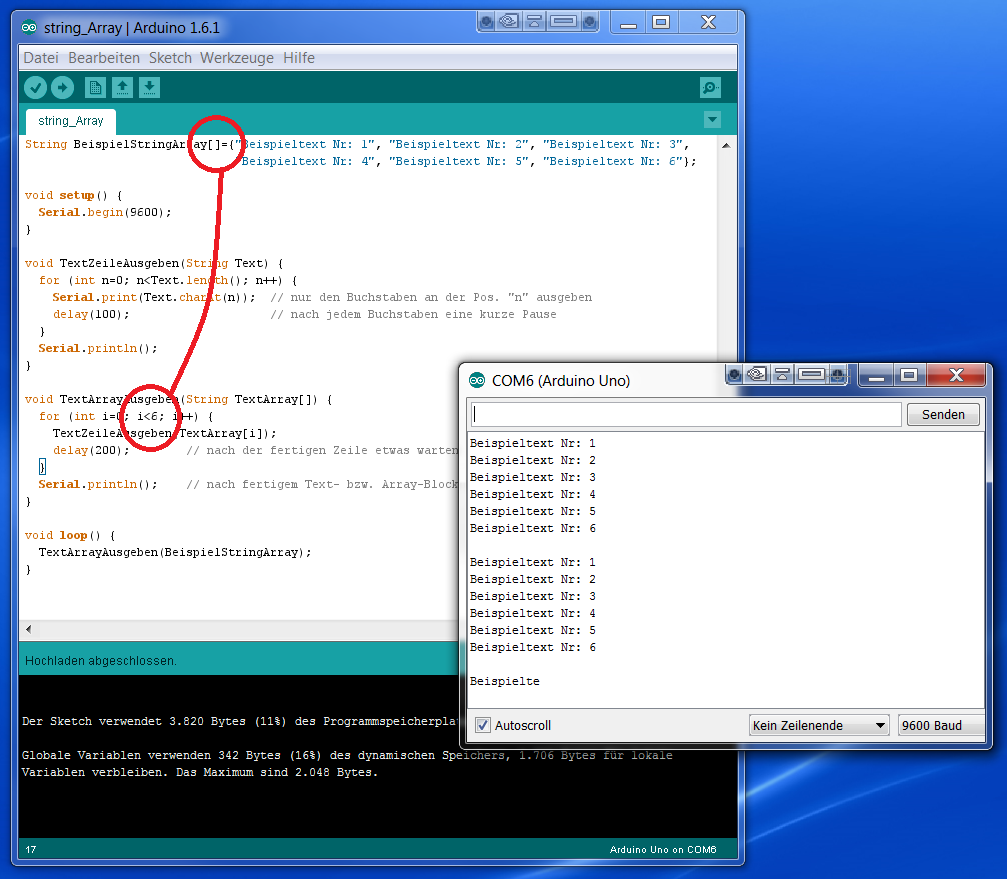Click 'TextArrayAusgeben(BeispielStringArray);' code line

click(x=175, y=552)
